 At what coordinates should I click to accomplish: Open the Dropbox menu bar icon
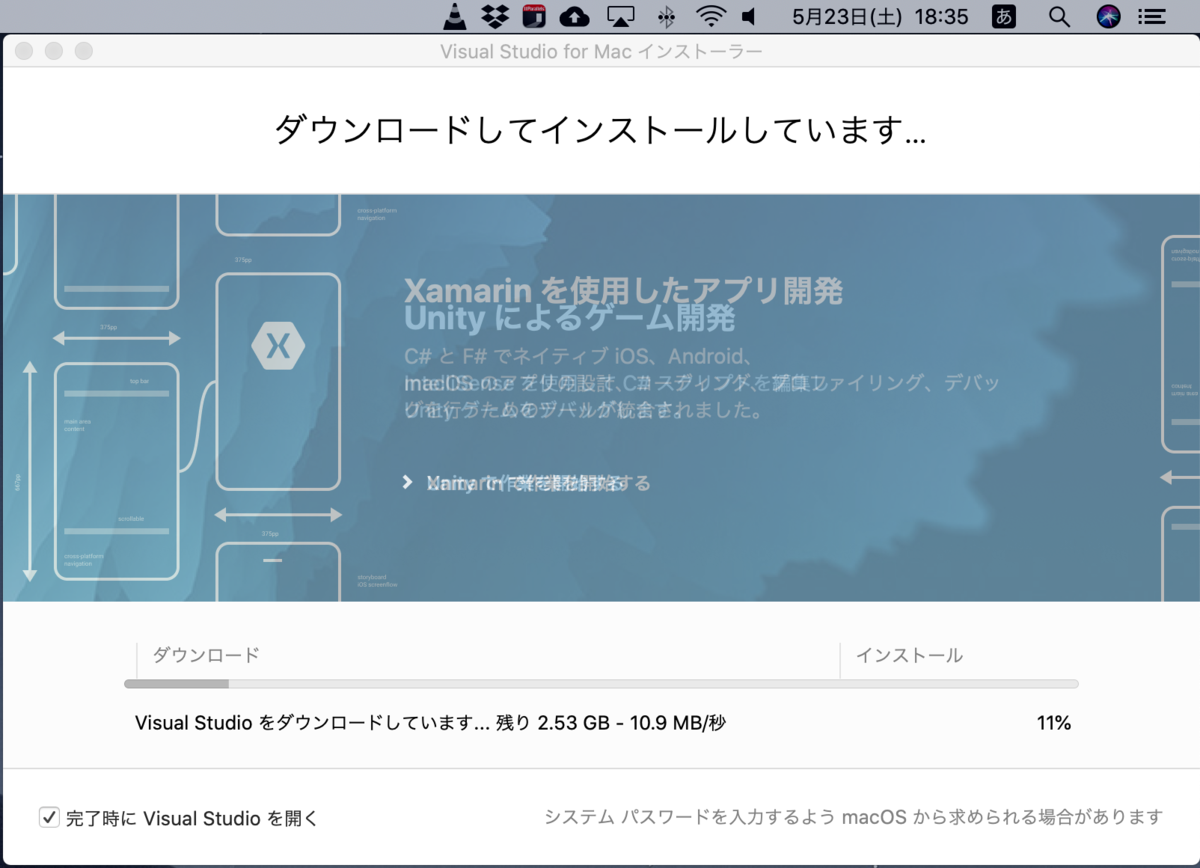[x=493, y=16]
